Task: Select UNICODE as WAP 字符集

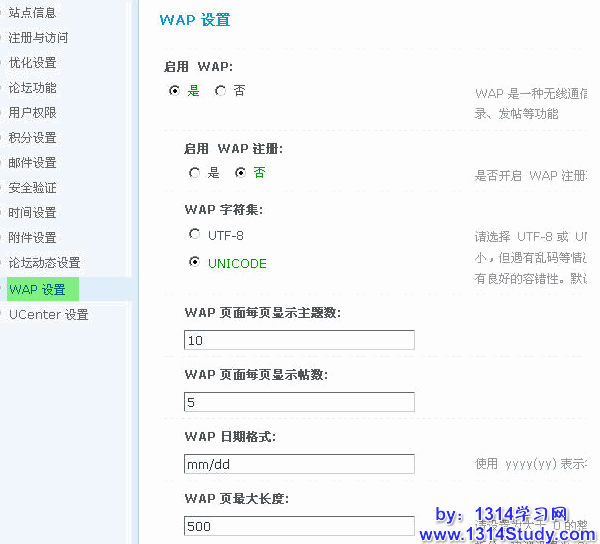Action: [194, 263]
